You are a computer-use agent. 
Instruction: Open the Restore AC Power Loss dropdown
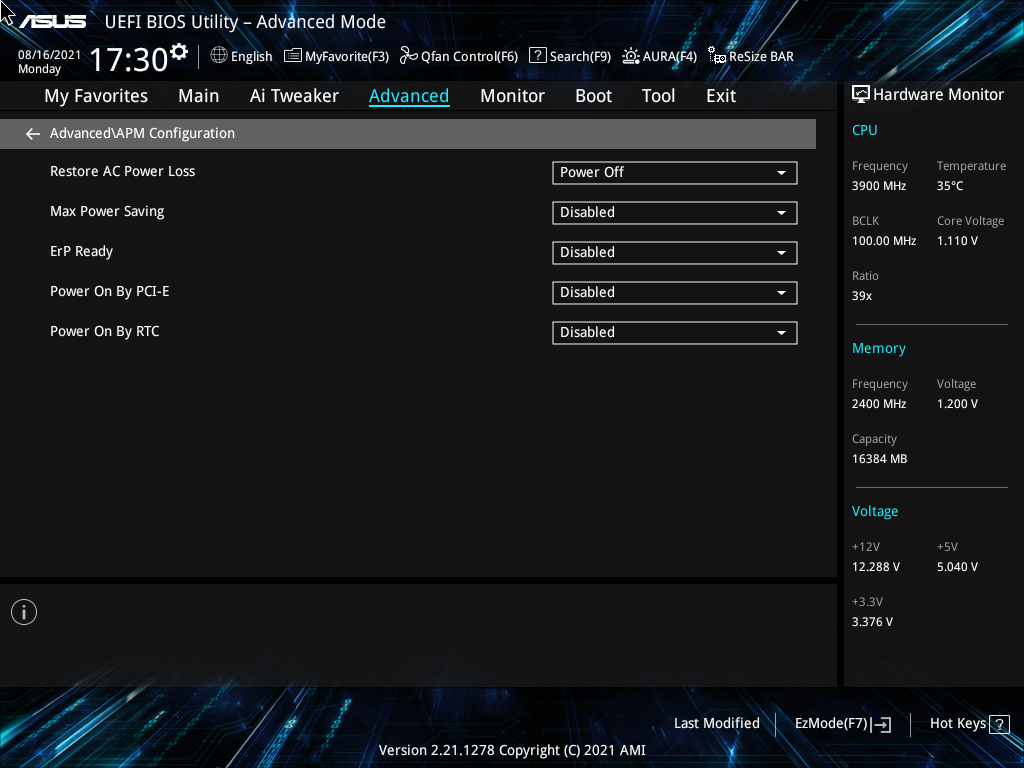coord(675,172)
